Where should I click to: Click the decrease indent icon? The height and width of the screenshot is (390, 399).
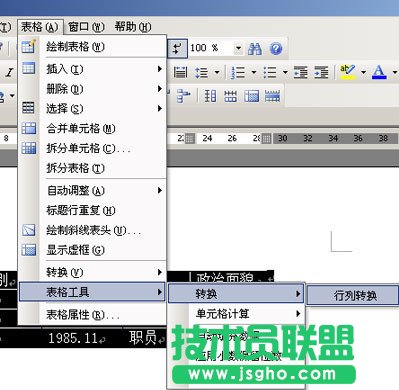click(301, 72)
